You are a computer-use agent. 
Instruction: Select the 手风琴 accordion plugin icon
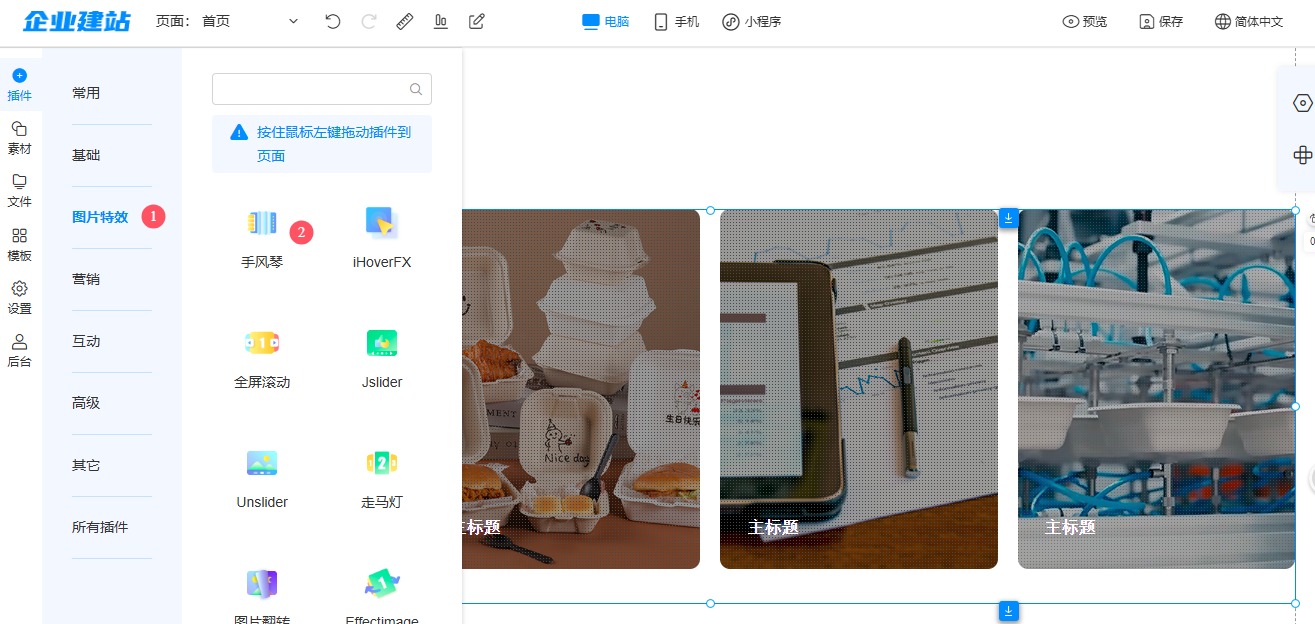coord(262,223)
